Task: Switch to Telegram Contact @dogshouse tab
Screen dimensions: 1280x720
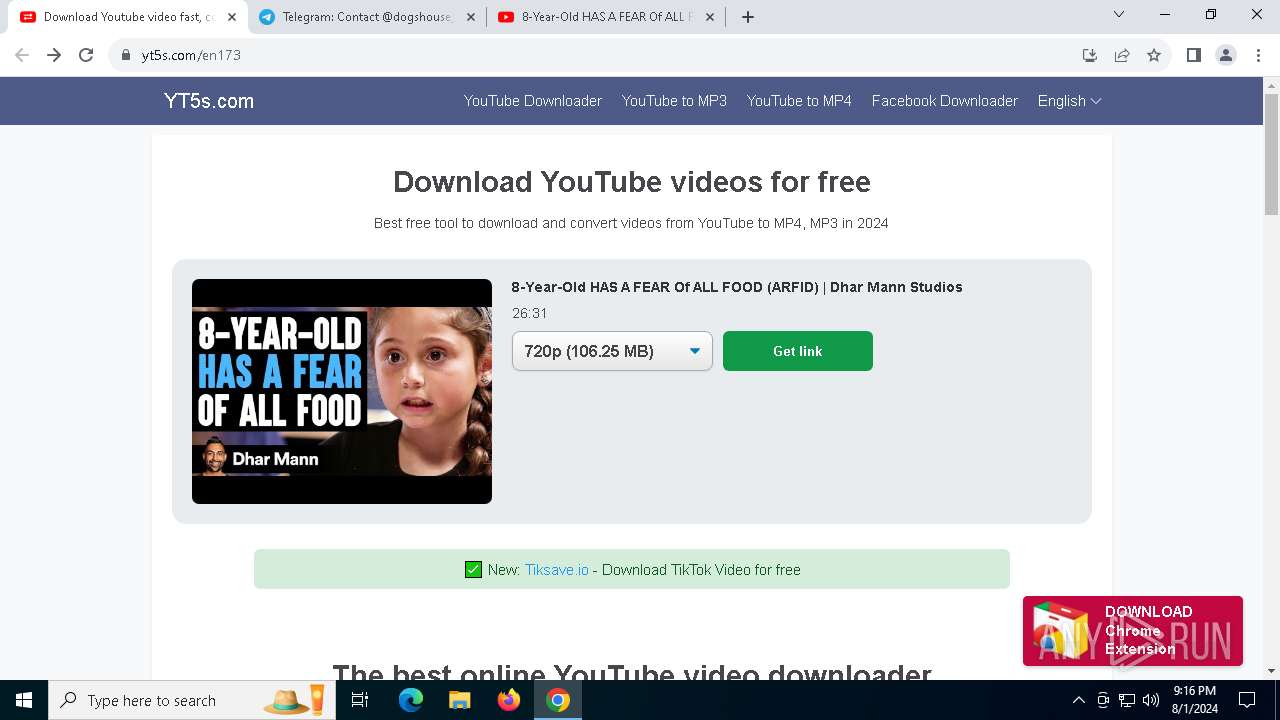Action: (x=367, y=17)
